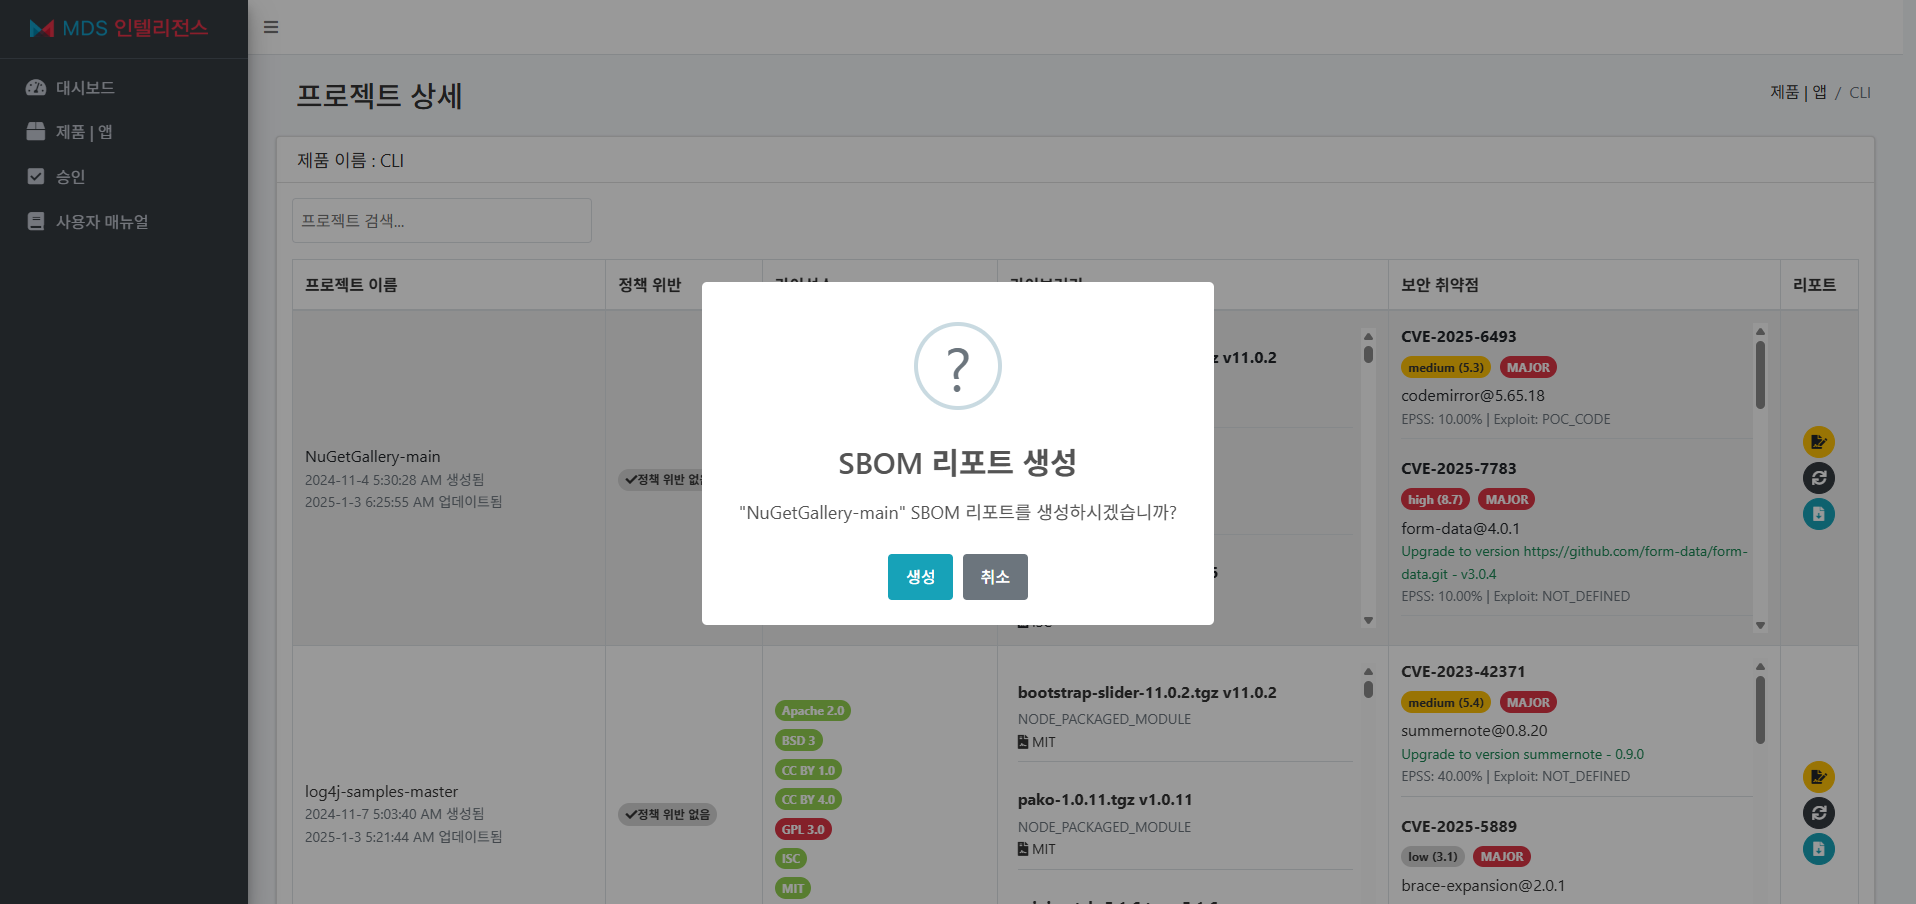Open the summernote 0.9.0 upgrade link

(x=1522, y=754)
